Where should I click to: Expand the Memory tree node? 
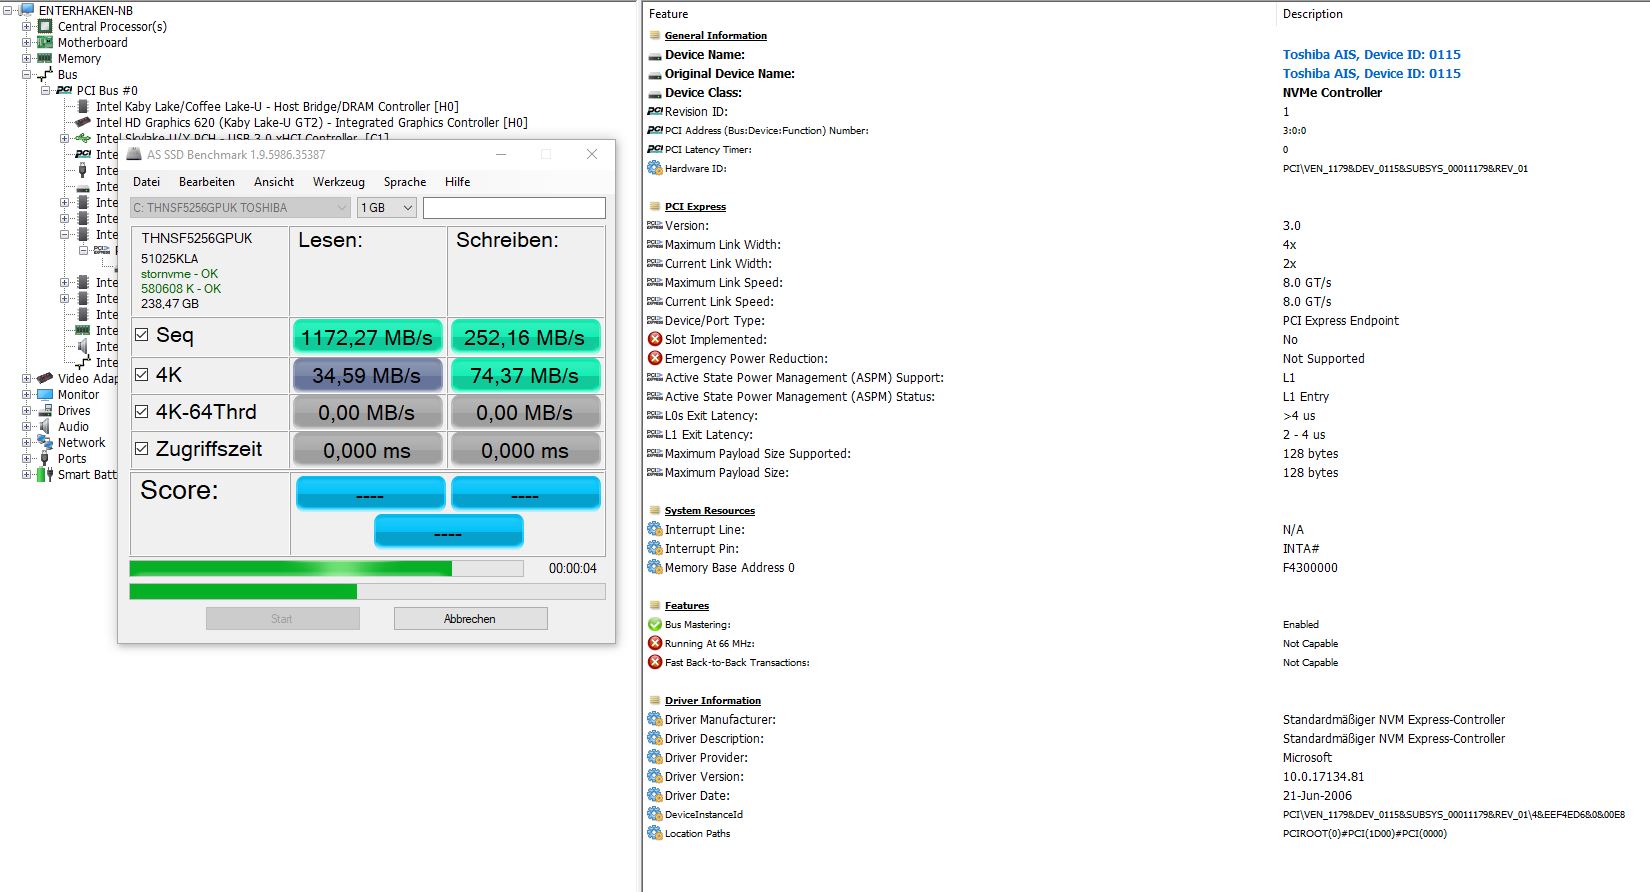click(x=27, y=58)
